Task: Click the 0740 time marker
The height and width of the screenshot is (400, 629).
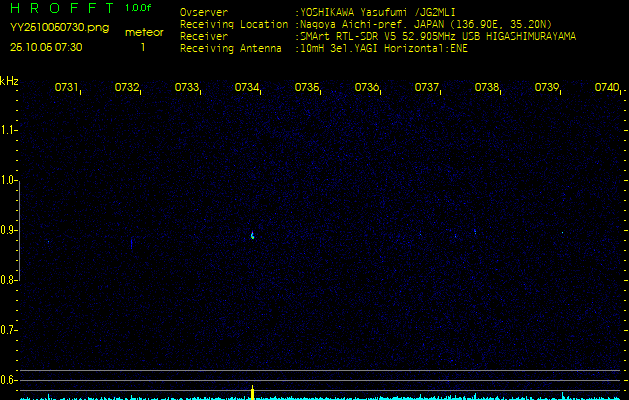Action: (x=606, y=88)
